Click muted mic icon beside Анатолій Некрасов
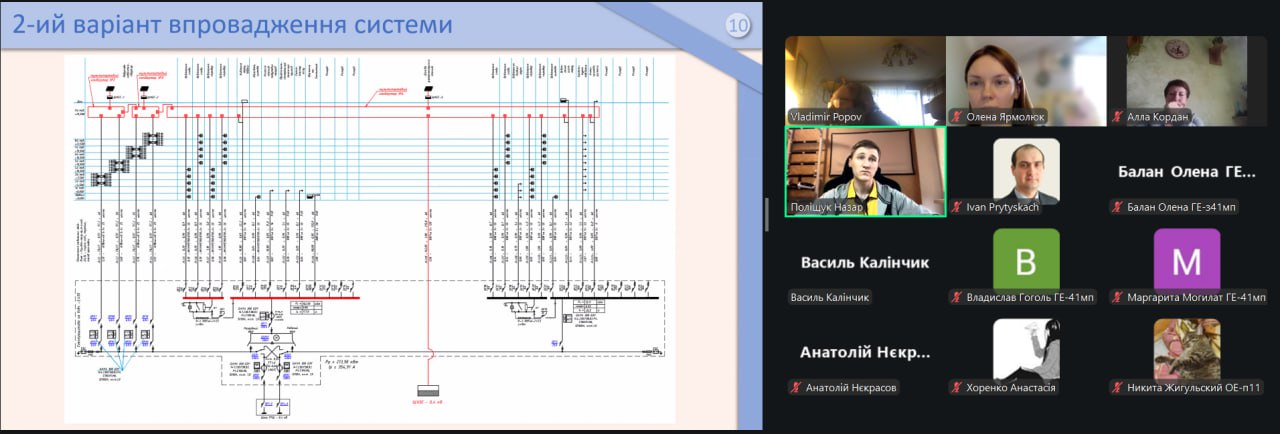 [x=796, y=388]
